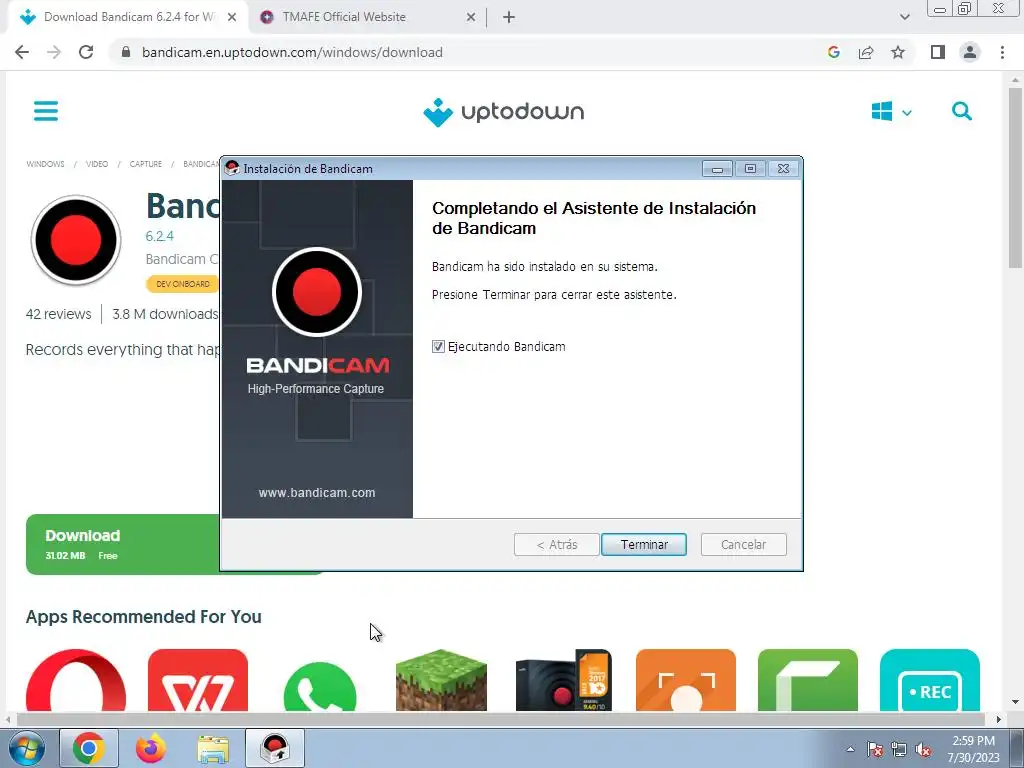Open the green recommended app icon
Viewport: 1024px width, 768px height.
point(808,680)
